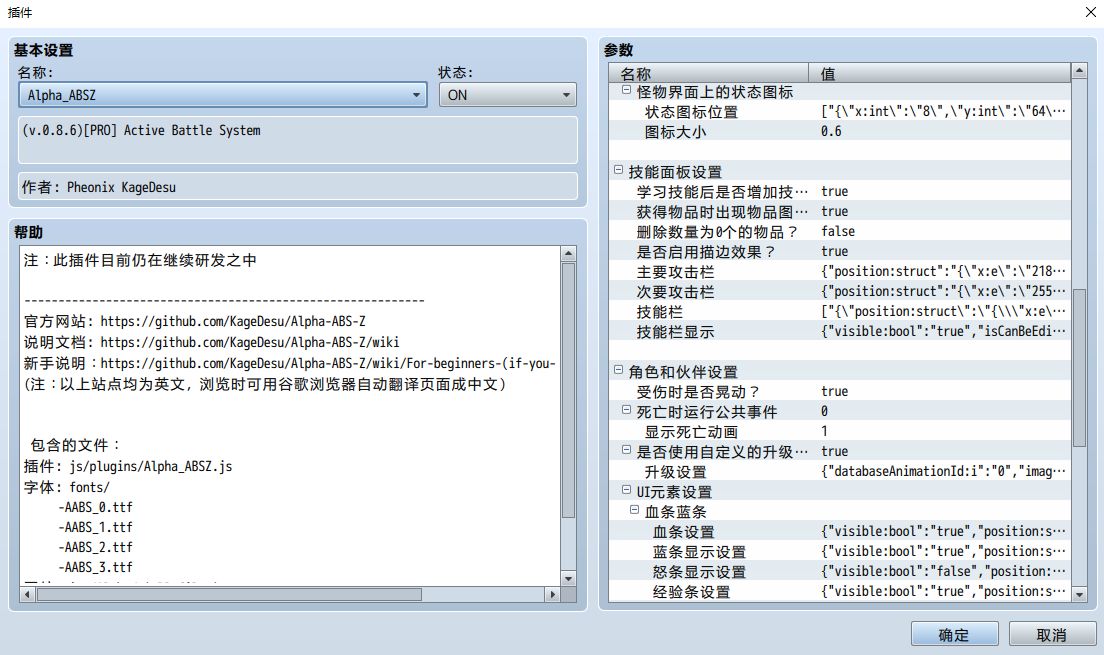Select the 显示死亡动画 parameter row
Screen dimensions: 1104x655
[x=840, y=432]
